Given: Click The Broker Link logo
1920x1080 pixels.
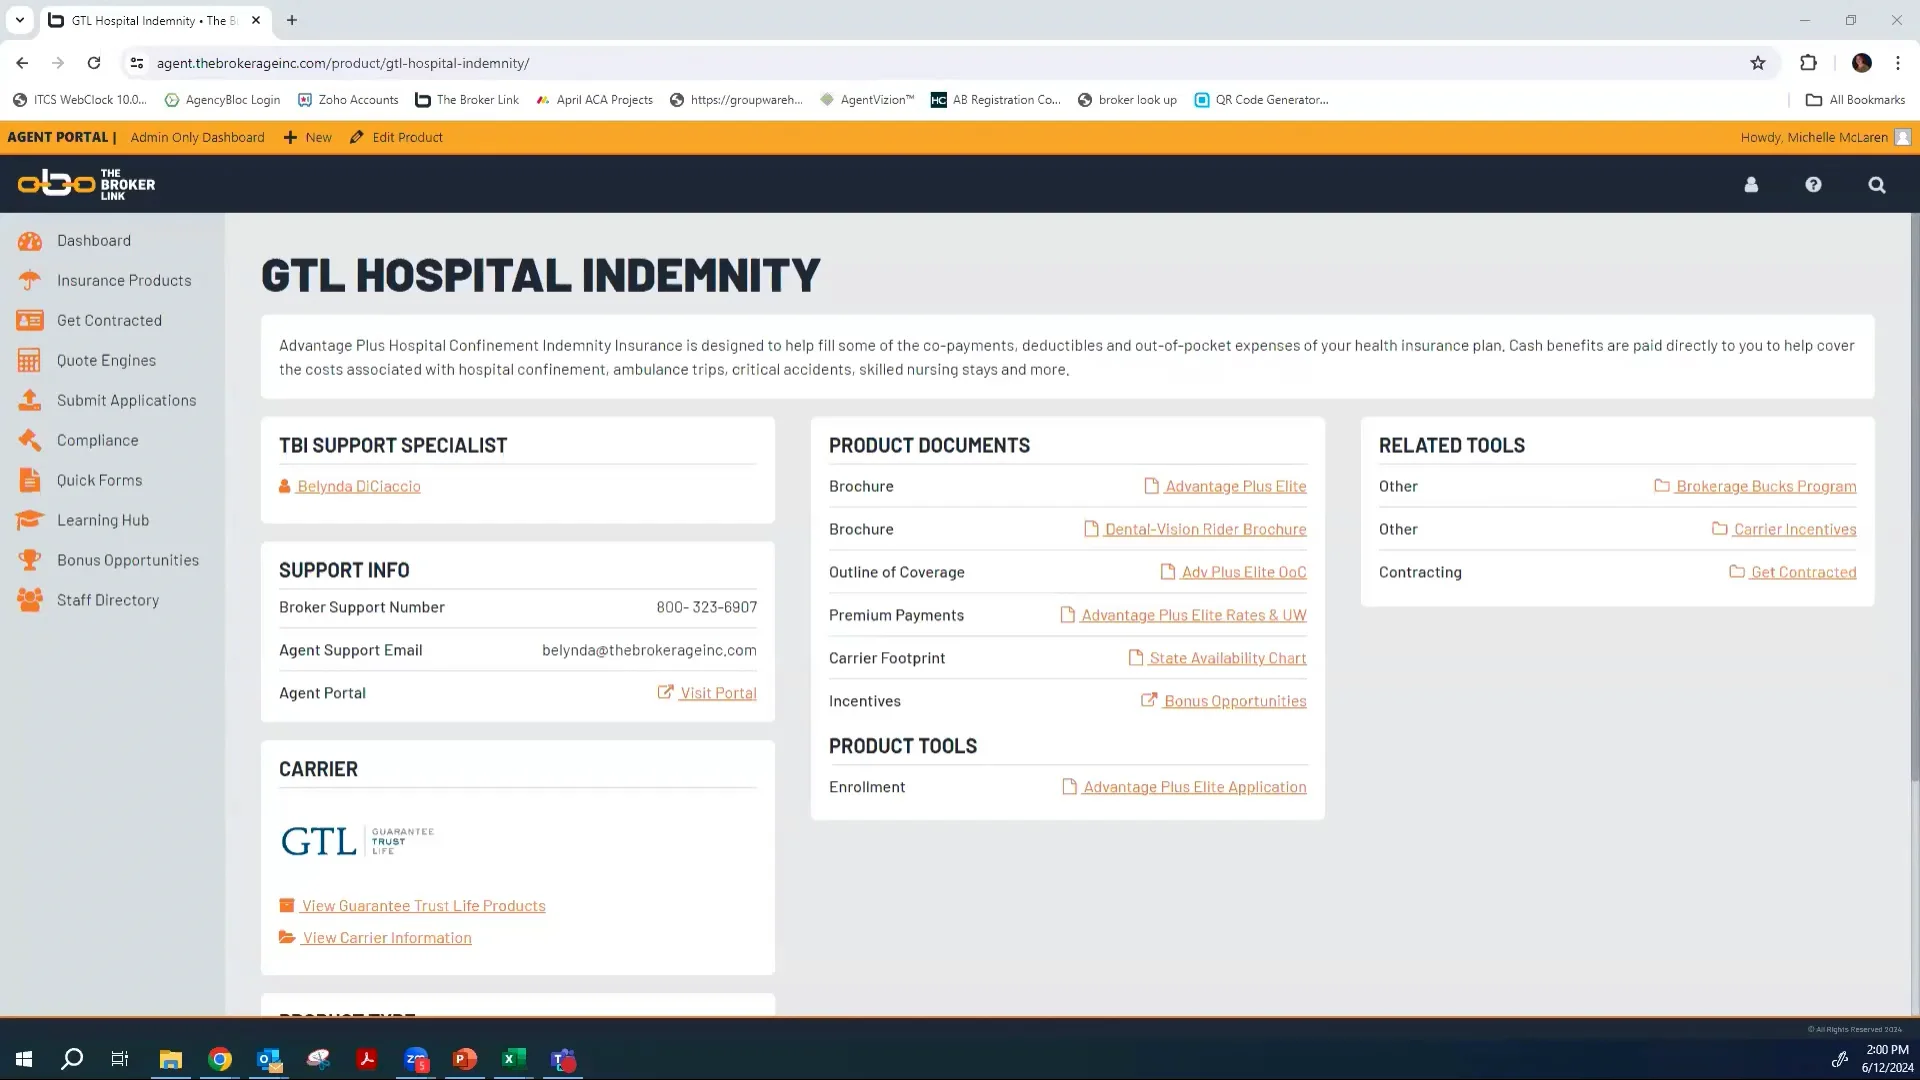Looking at the screenshot, I should click(87, 184).
